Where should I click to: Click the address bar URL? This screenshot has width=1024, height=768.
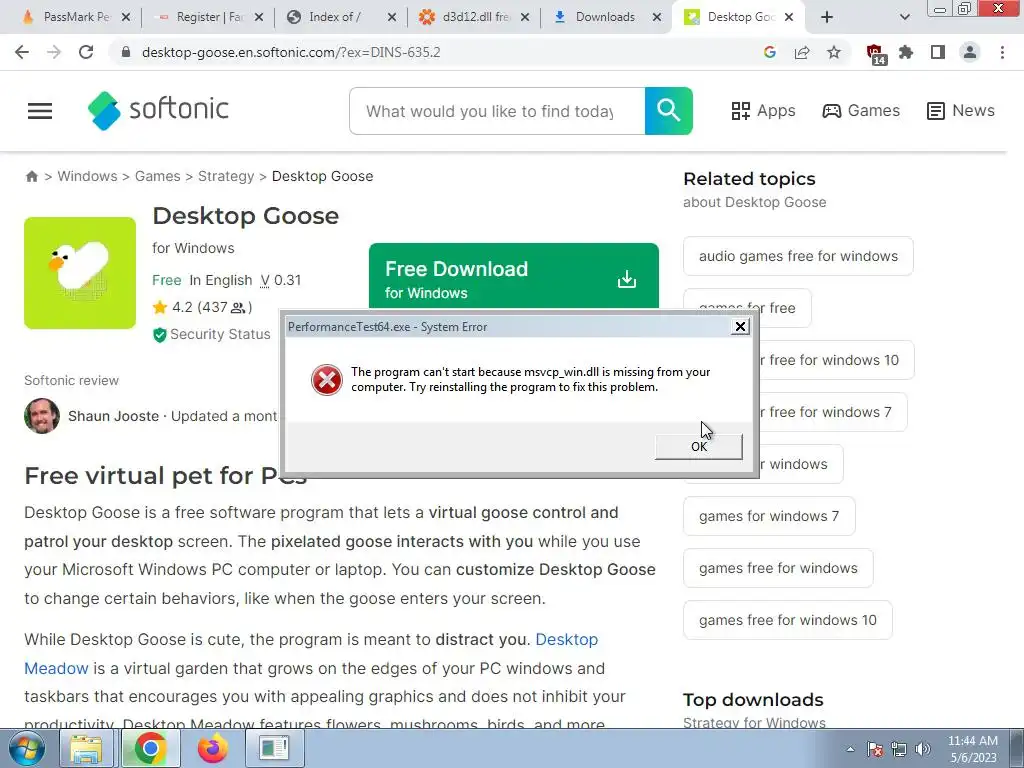[291, 52]
